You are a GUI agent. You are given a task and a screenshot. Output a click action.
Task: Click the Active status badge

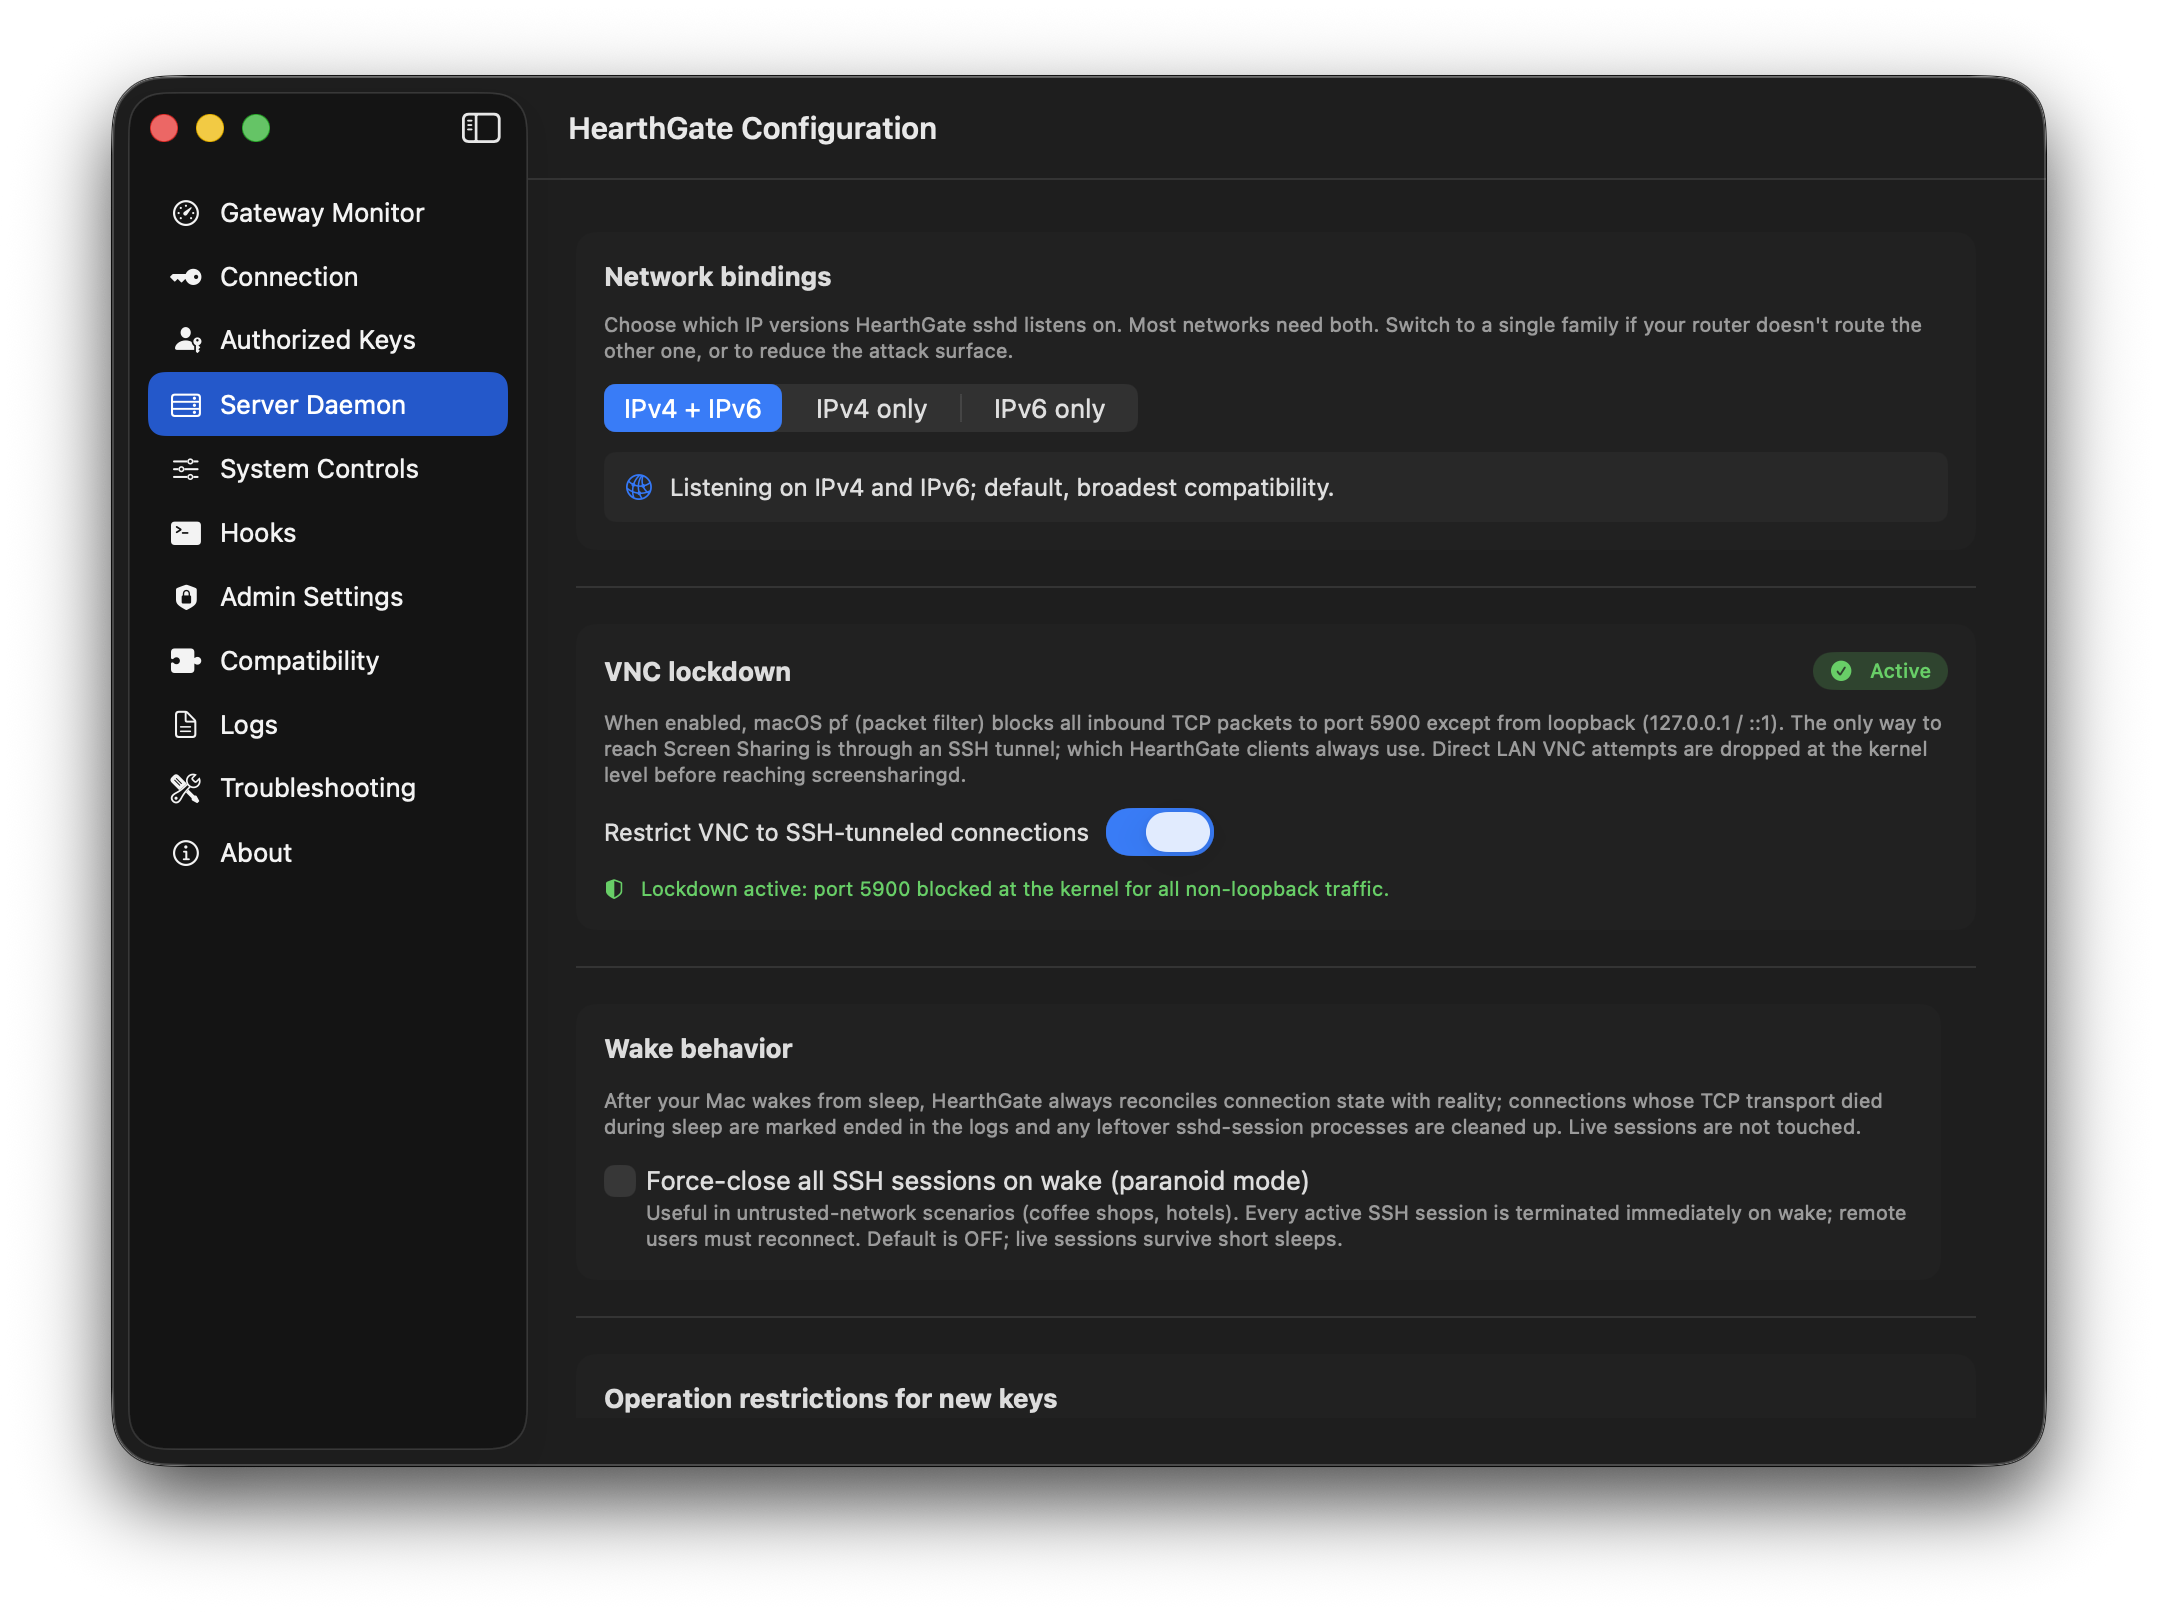point(1880,671)
